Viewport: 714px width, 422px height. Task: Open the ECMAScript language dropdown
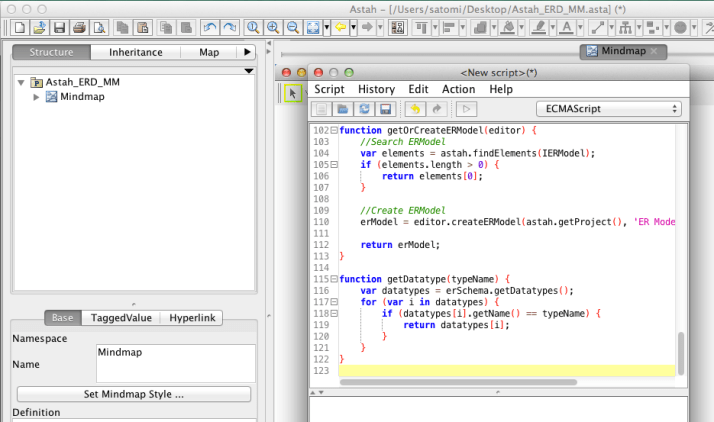click(608, 108)
